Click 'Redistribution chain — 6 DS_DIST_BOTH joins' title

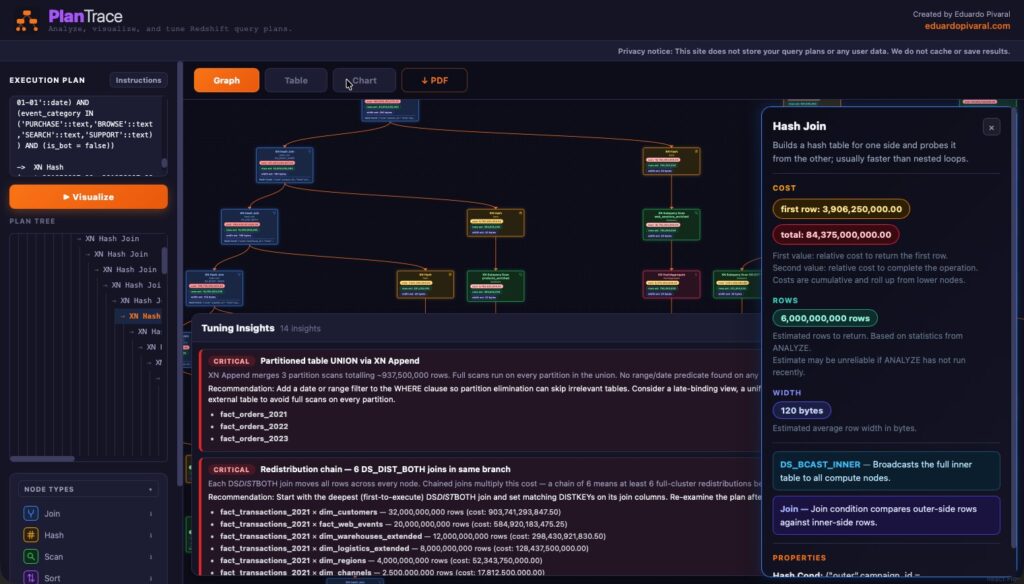coord(385,469)
